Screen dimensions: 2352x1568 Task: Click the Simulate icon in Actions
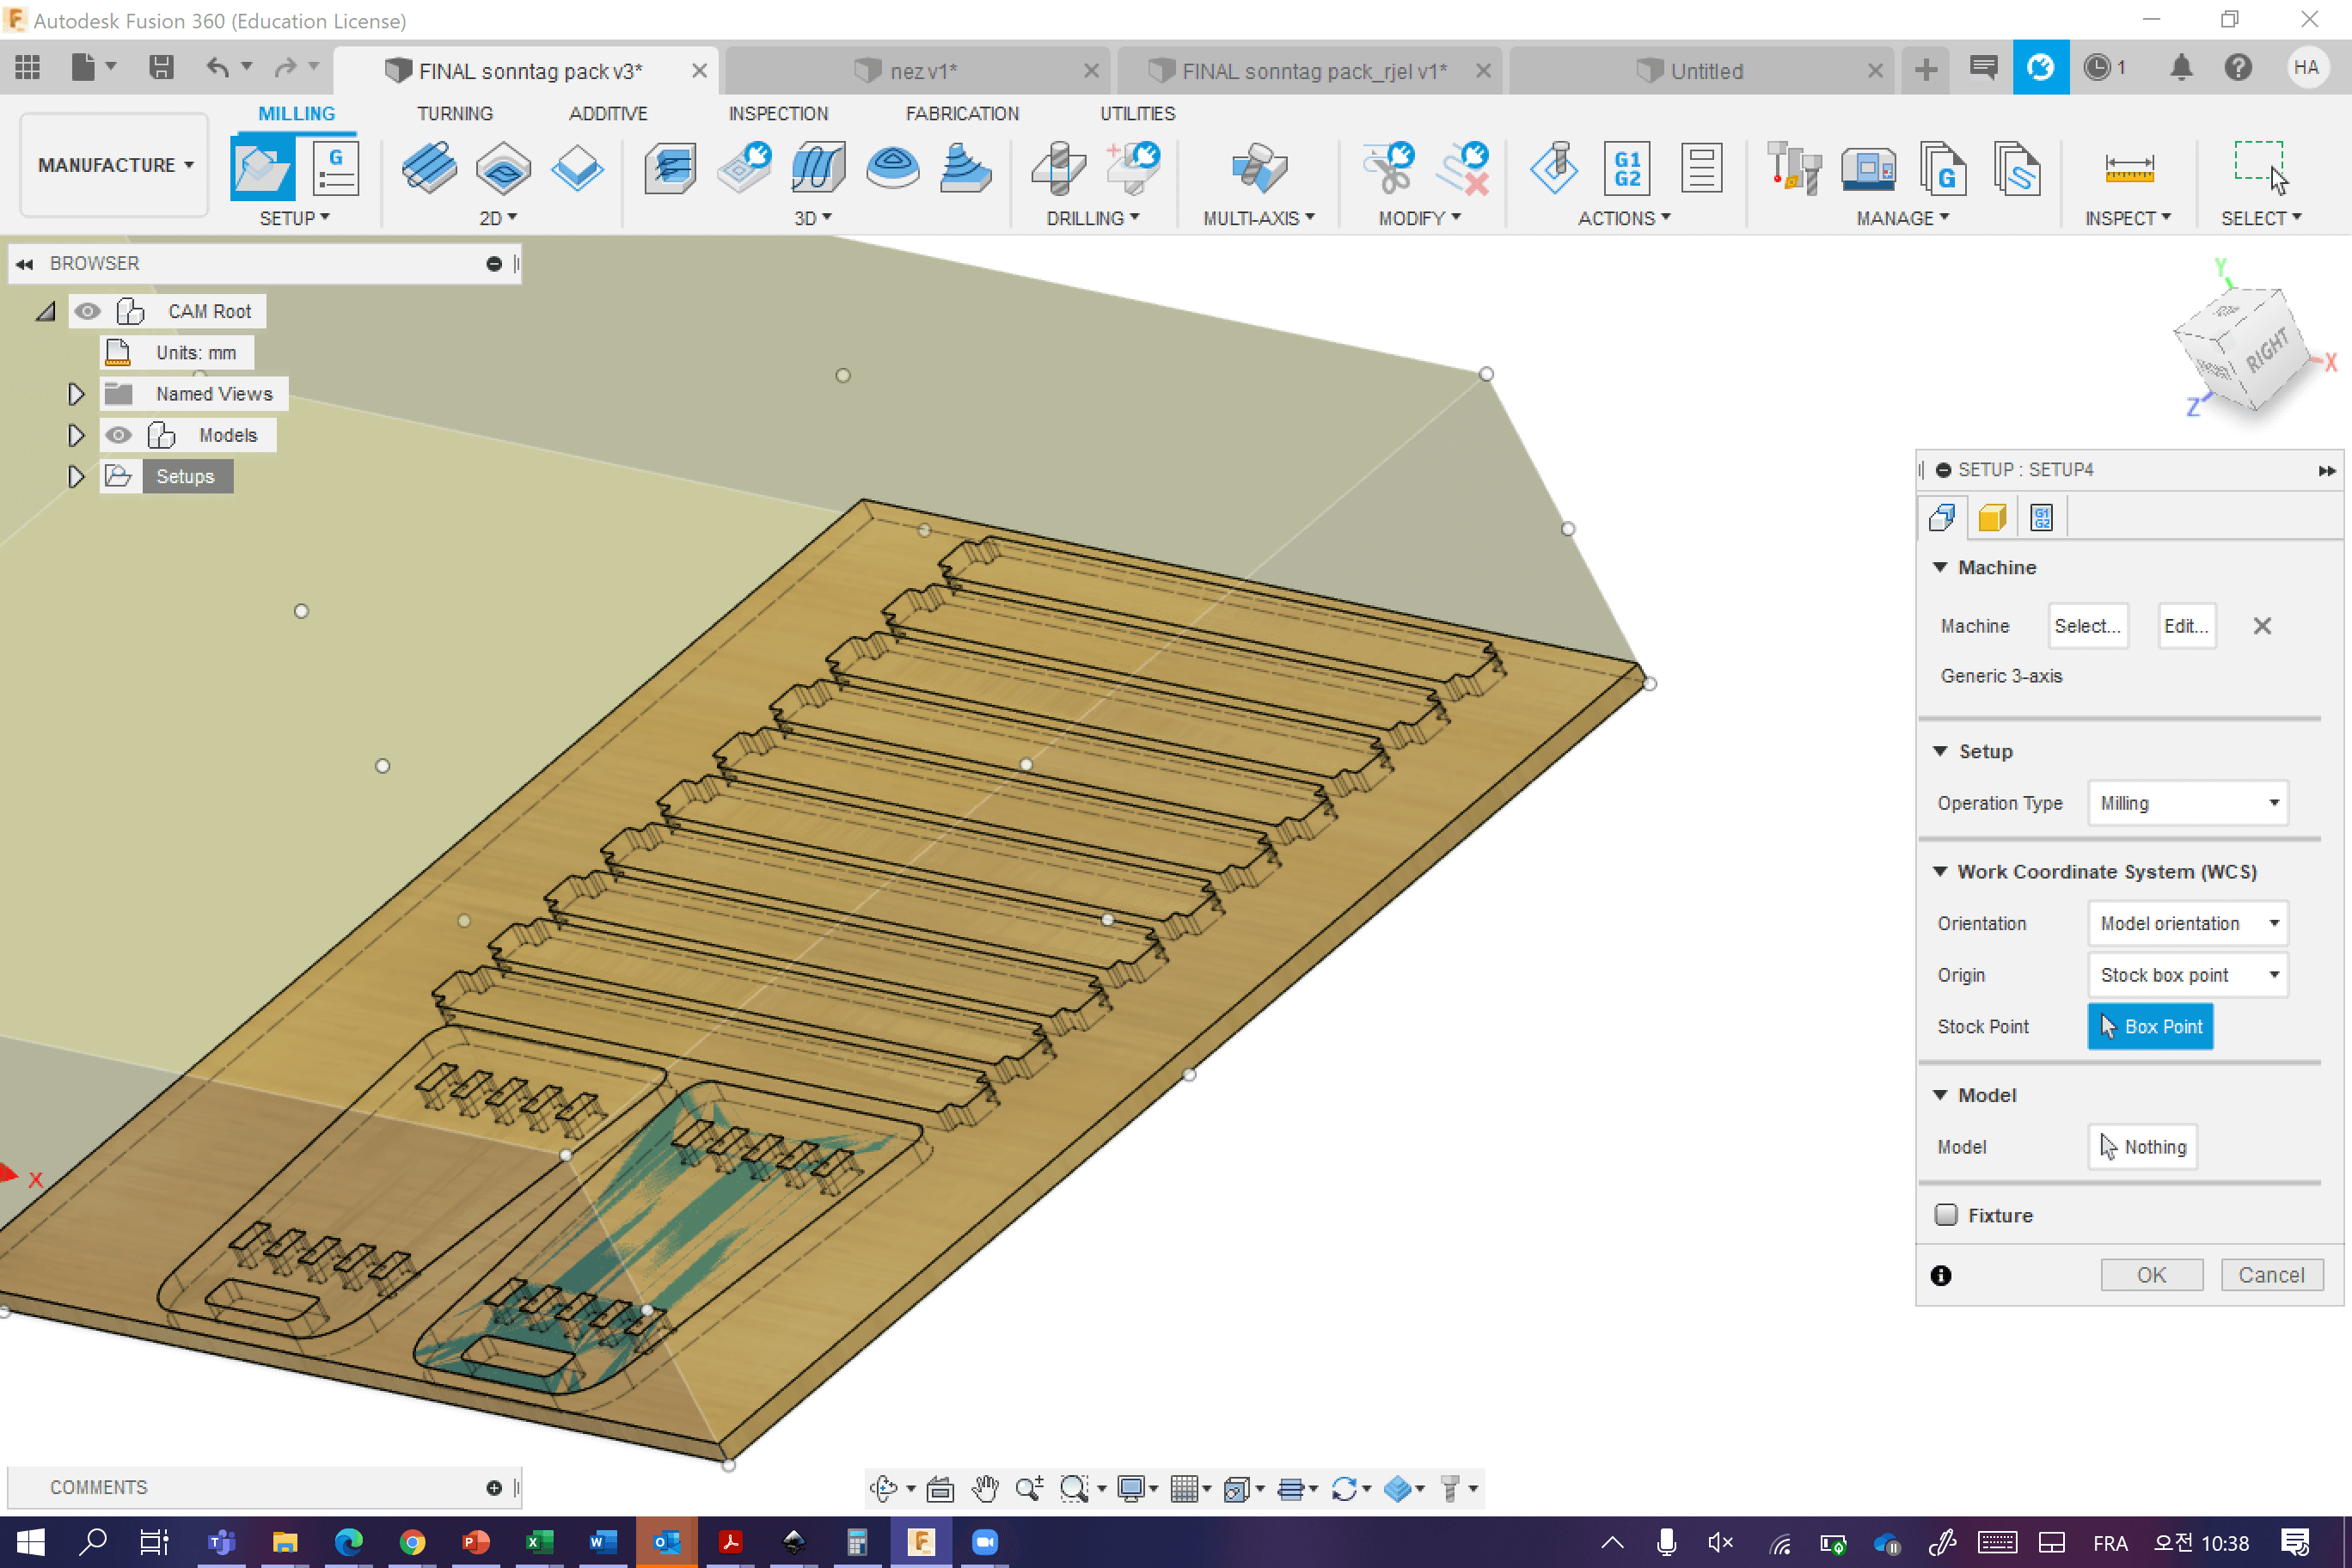coord(1553,168)
